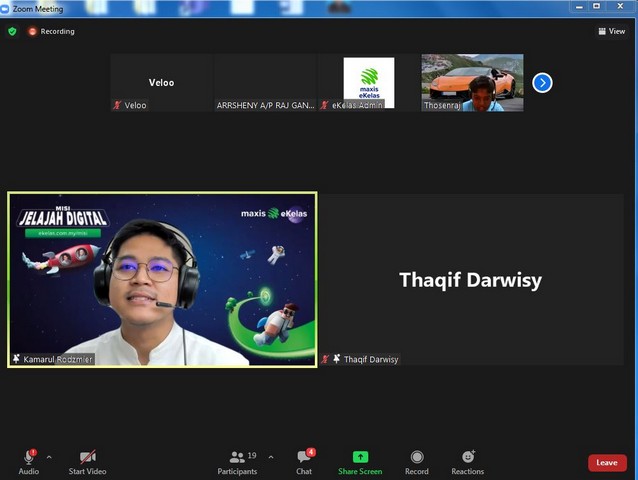Open the View layout menu
The image size is (638, 480).
[x=611, y=31]
